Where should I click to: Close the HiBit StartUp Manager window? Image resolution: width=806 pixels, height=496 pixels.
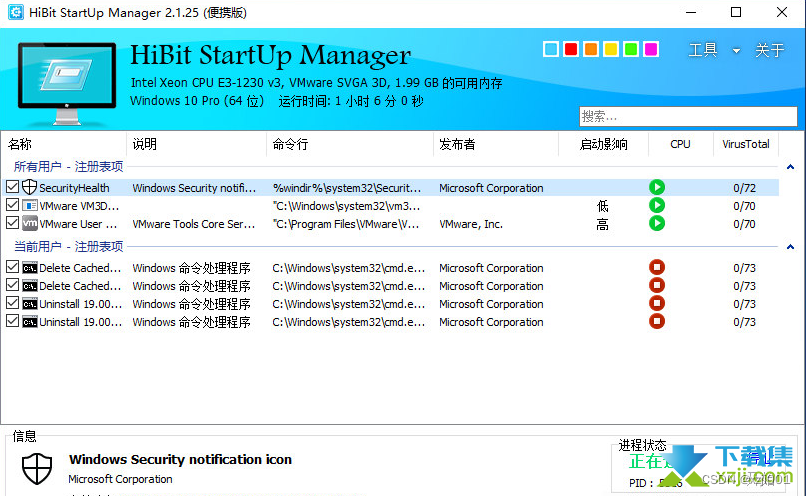[x=781, y=12]
